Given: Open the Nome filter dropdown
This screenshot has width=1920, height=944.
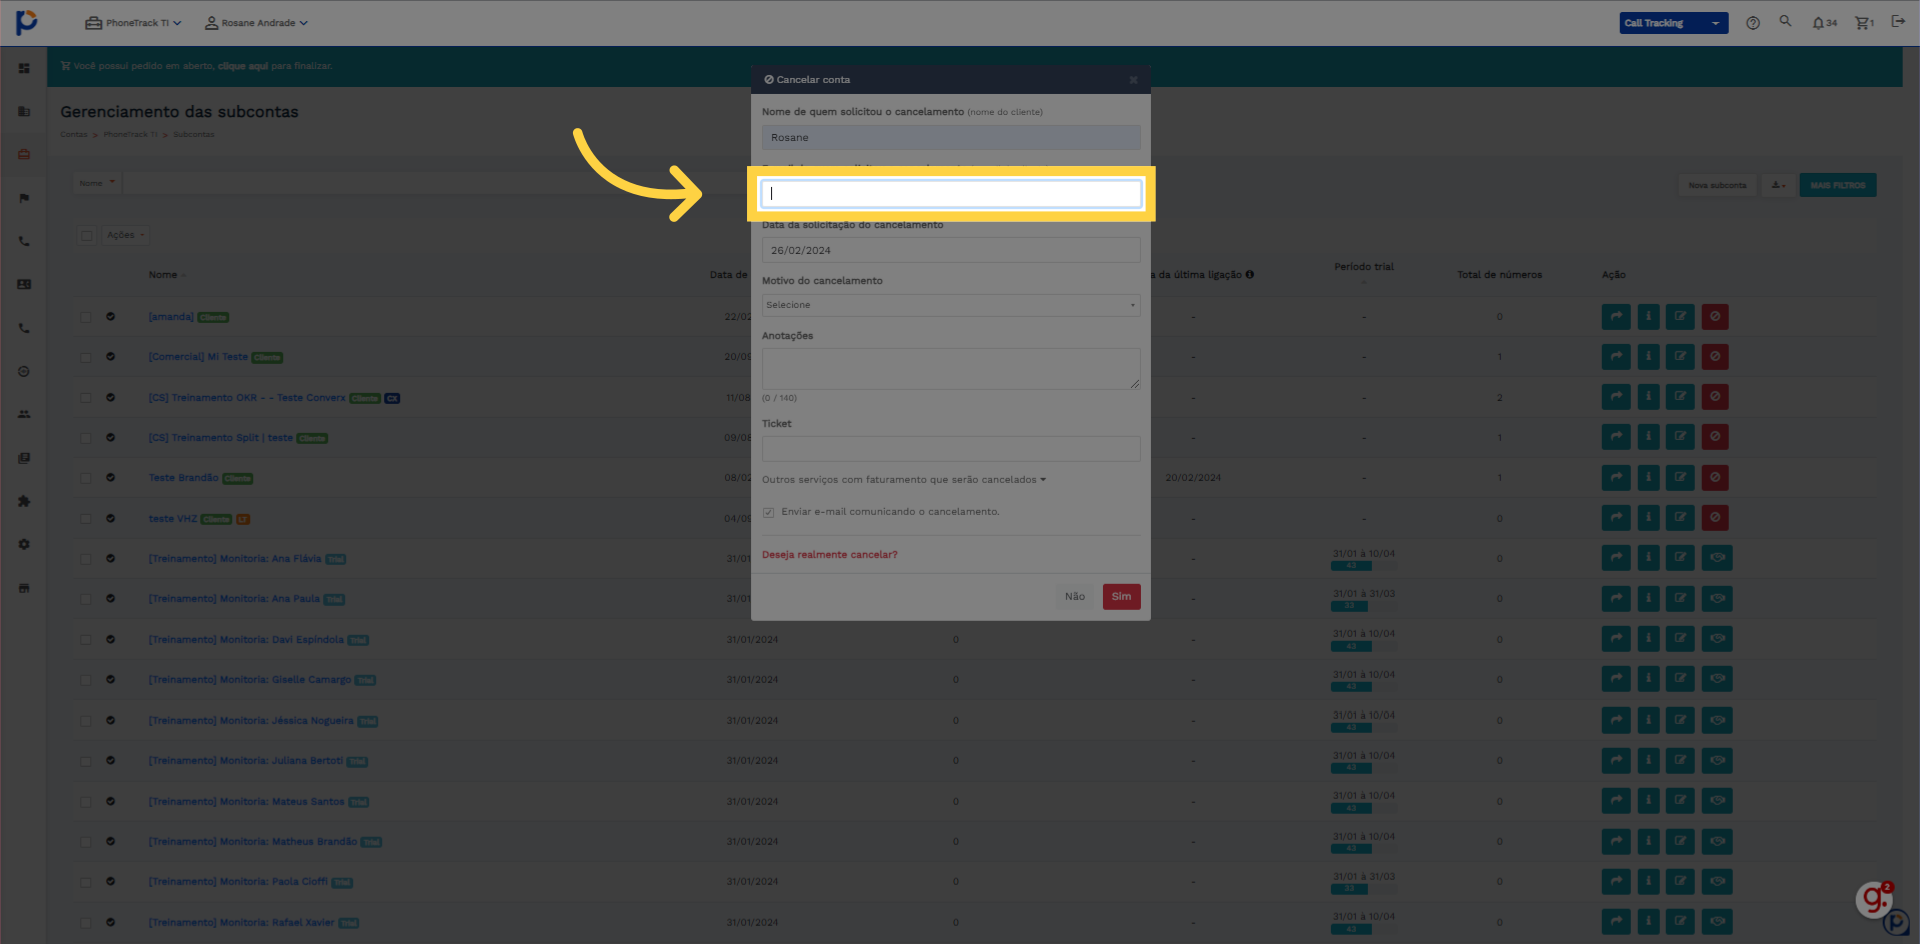Looking at the screenshot, I should tap(98, 183).
